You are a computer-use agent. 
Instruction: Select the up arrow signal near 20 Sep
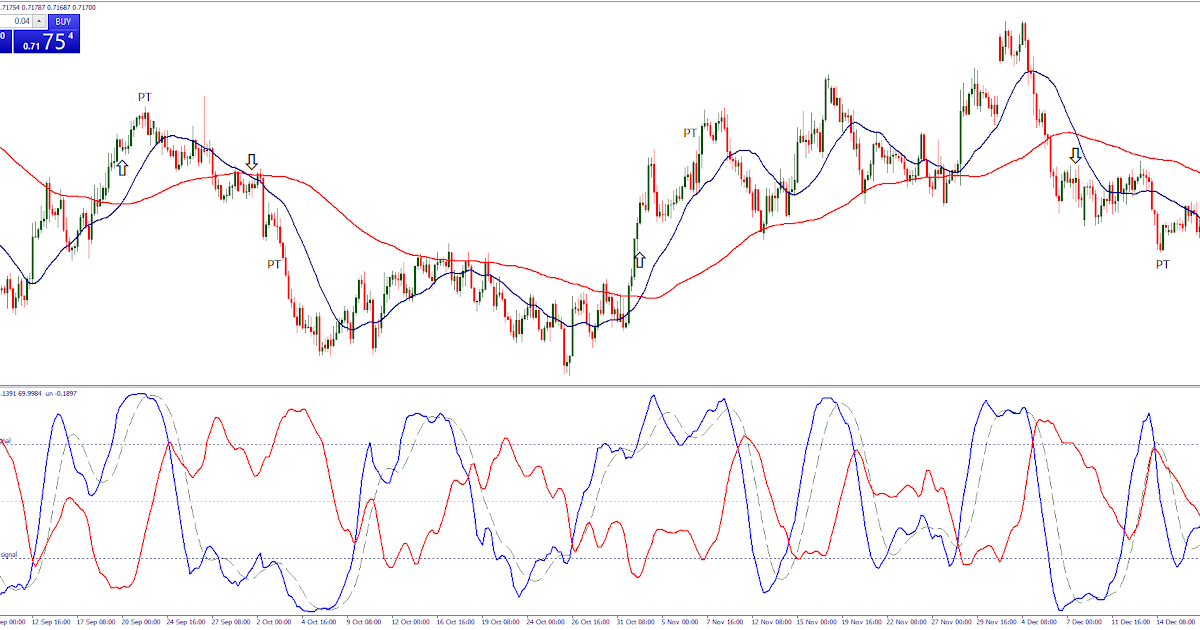(122, 167)
